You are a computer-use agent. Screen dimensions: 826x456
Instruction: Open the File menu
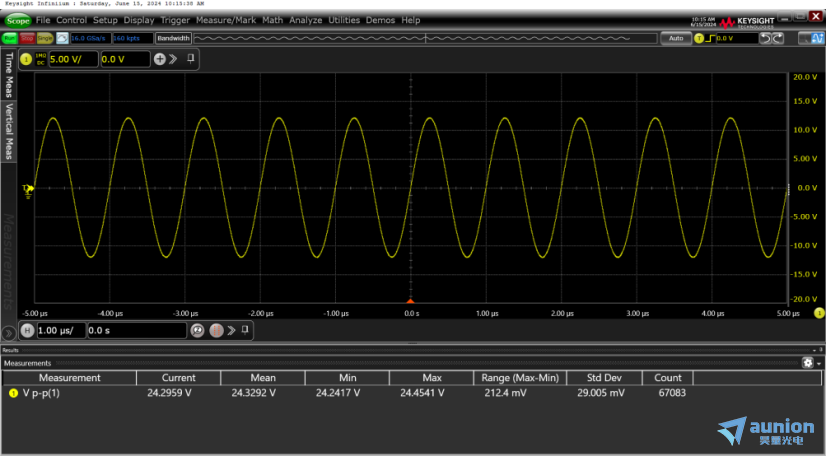[x=43, y=20]
